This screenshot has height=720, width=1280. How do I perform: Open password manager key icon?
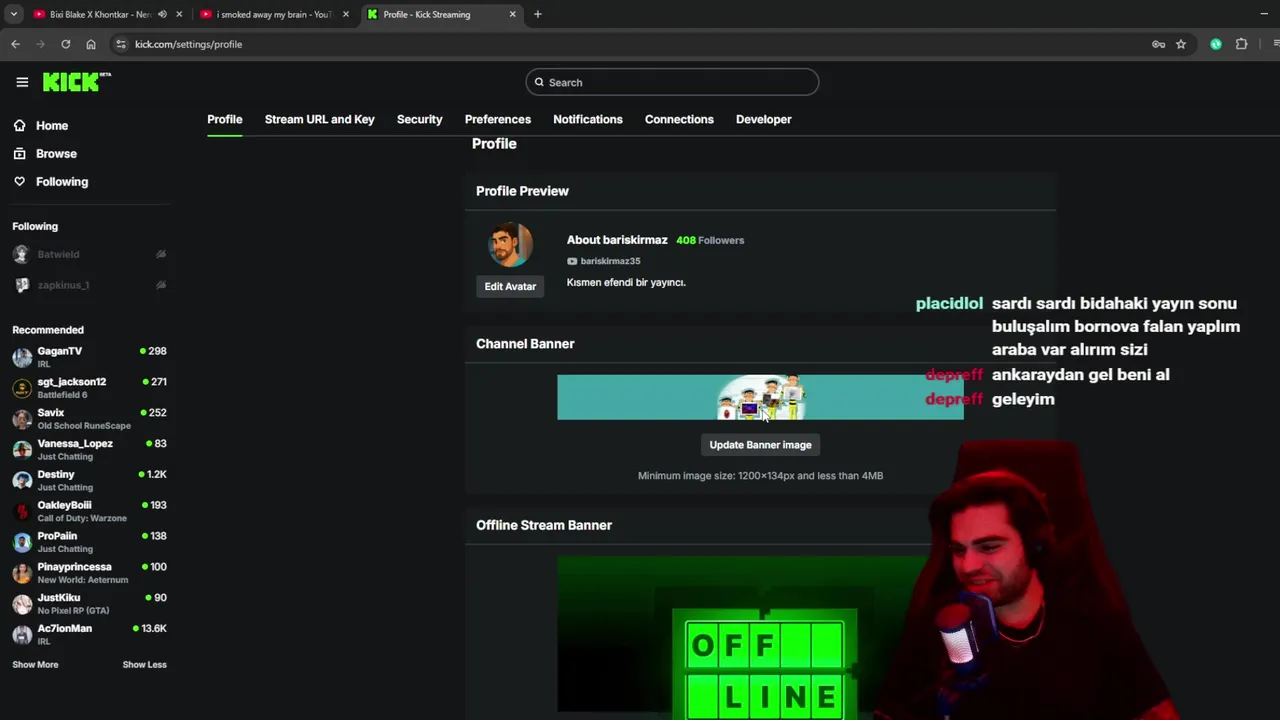pos(1158,44)
